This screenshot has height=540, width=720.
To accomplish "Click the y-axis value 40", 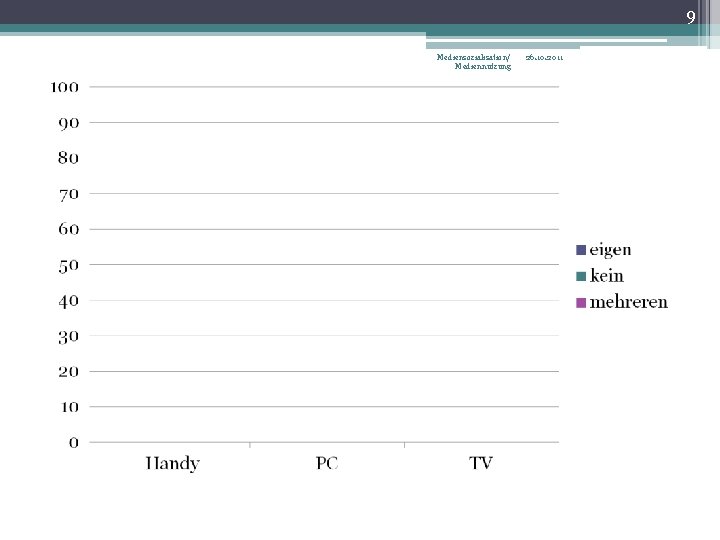I will [68, 301].
